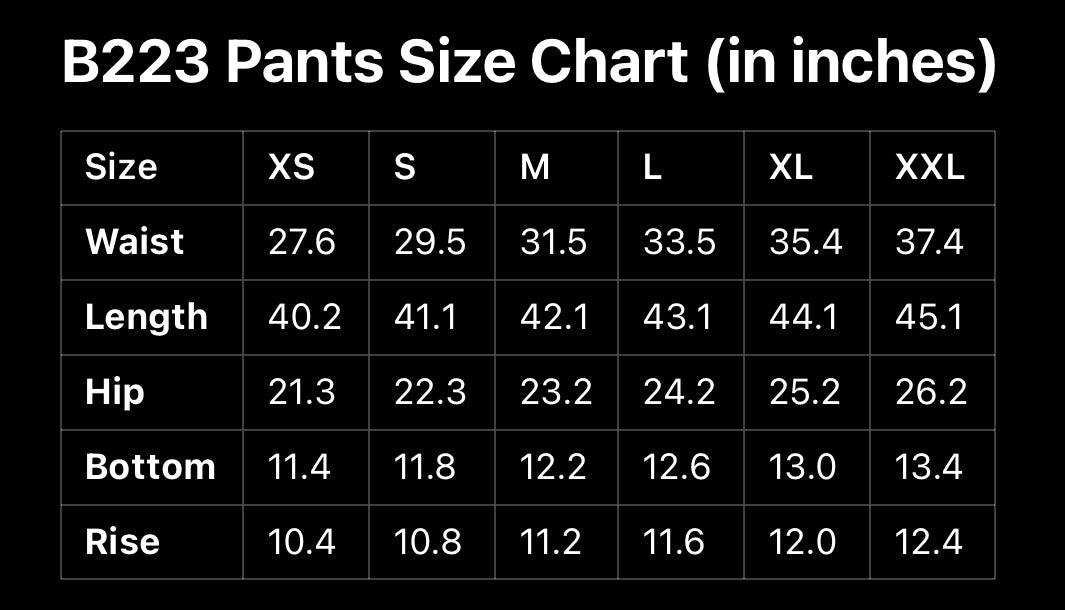Click the bottom value 12.6 for L

tap(679, 467)
